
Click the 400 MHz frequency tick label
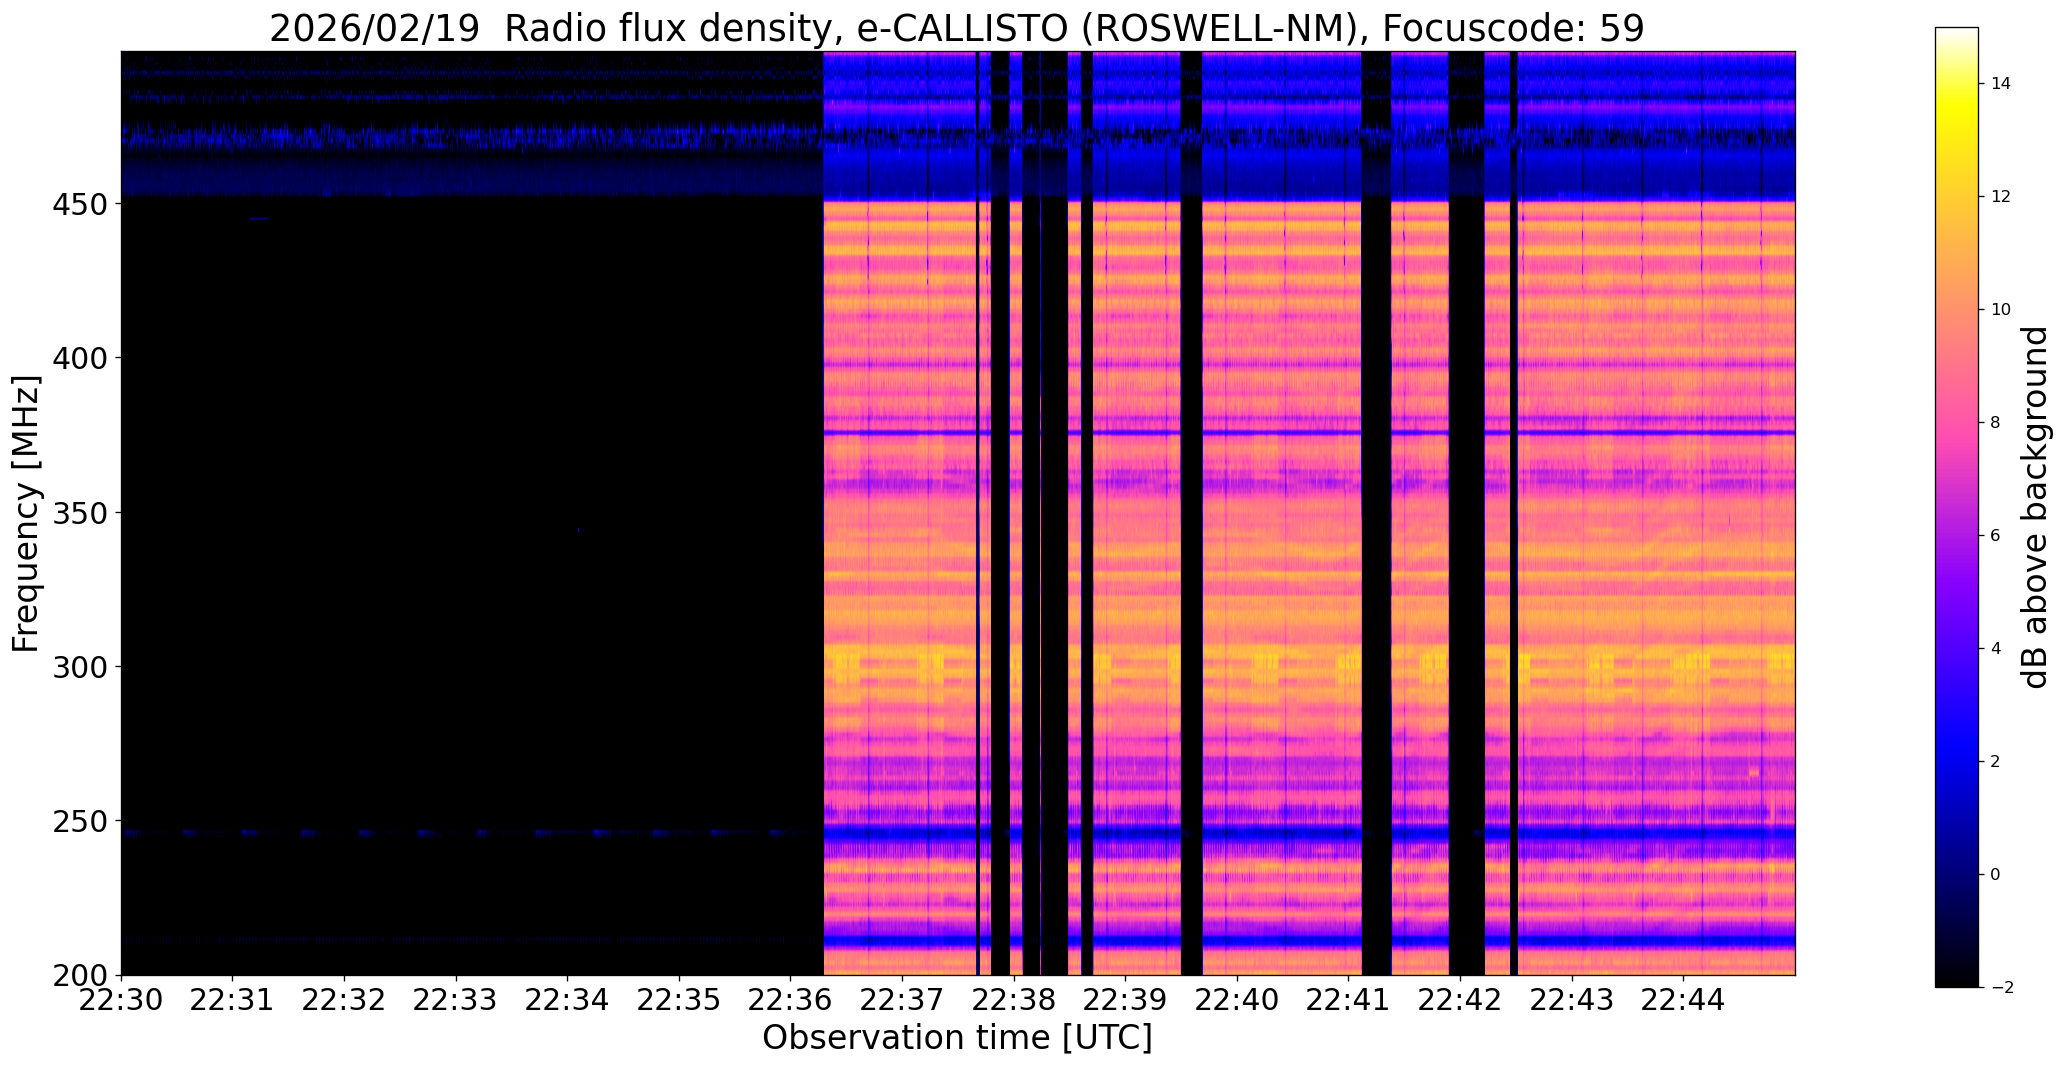(81, 358)
